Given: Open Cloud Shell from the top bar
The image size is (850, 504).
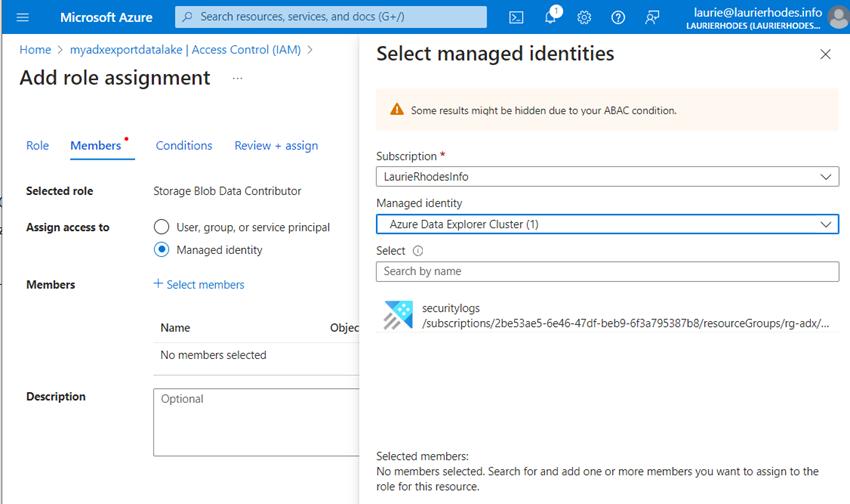Looking at the screenshot, I should pos(516,17).
